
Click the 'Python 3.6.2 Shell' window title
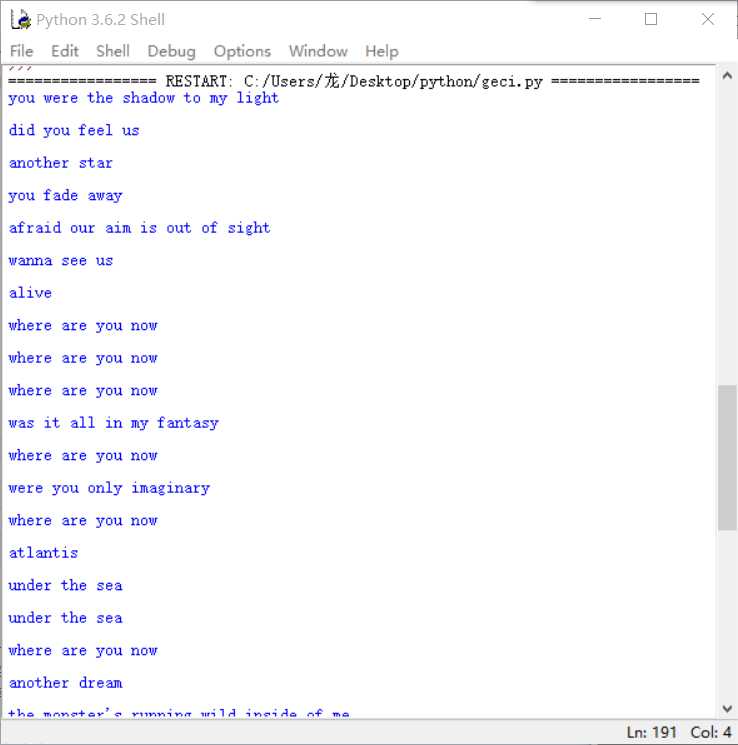click(101, 20)
